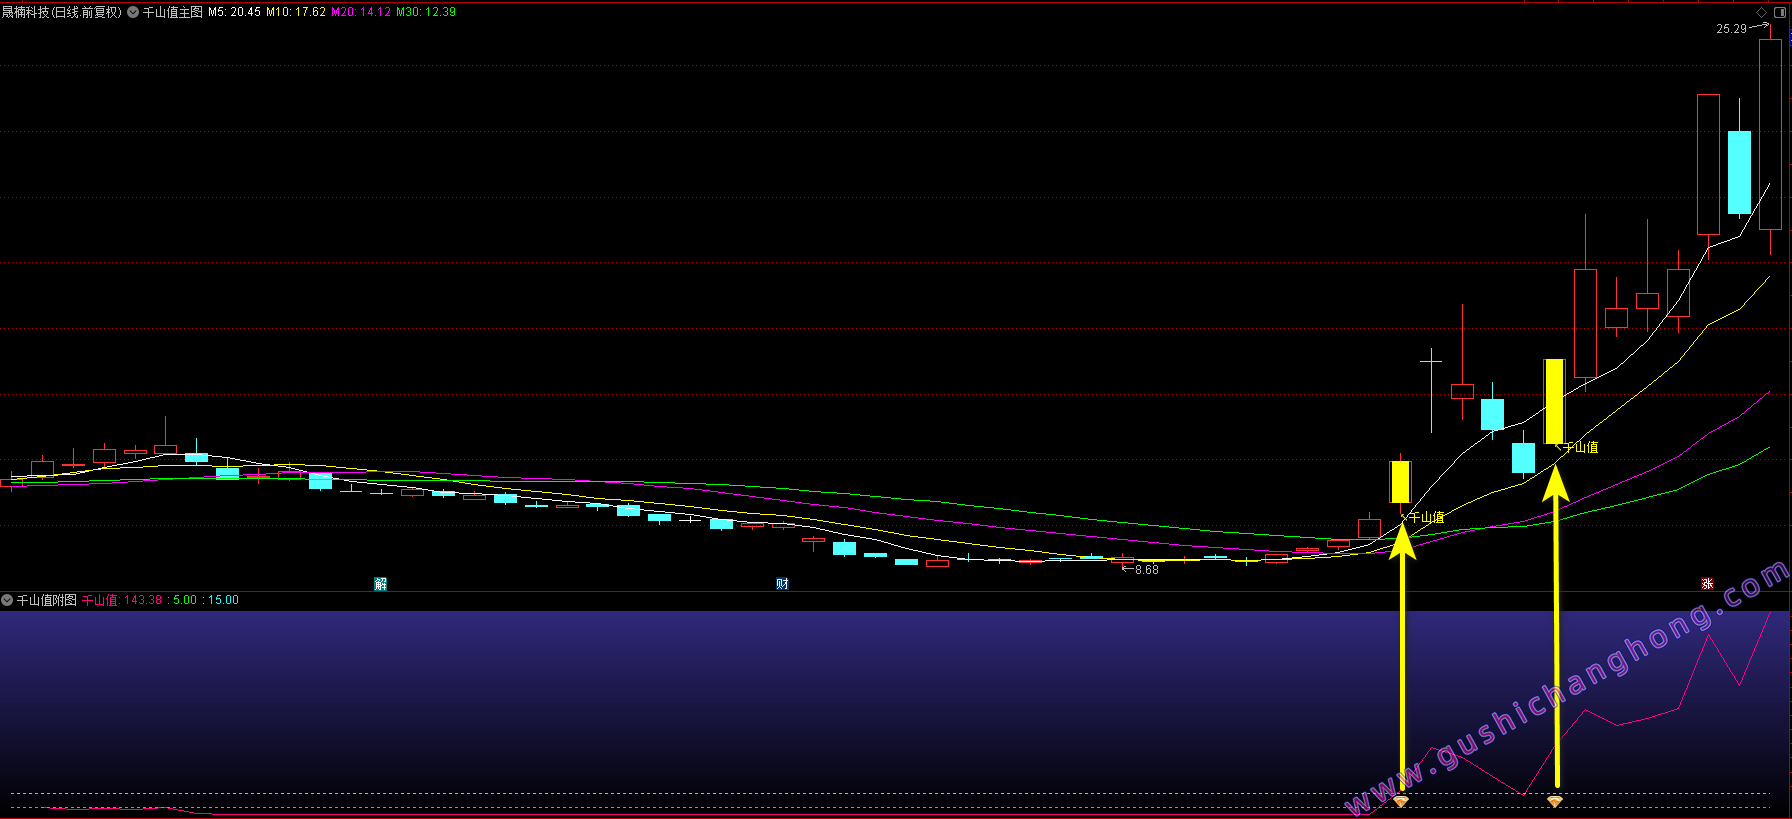This screenshot has height=819, width=1792.
Task: Click the first orange signal marker in sub-chart
Action: (1401, 802)
